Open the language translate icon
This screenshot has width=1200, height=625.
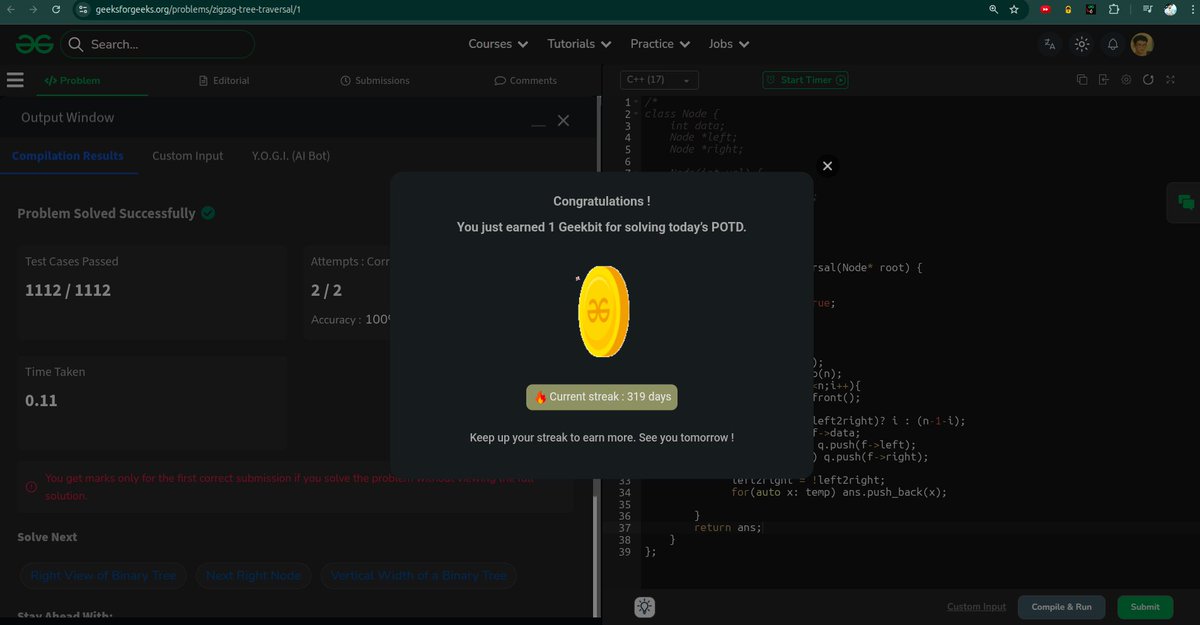[1049, 44]
